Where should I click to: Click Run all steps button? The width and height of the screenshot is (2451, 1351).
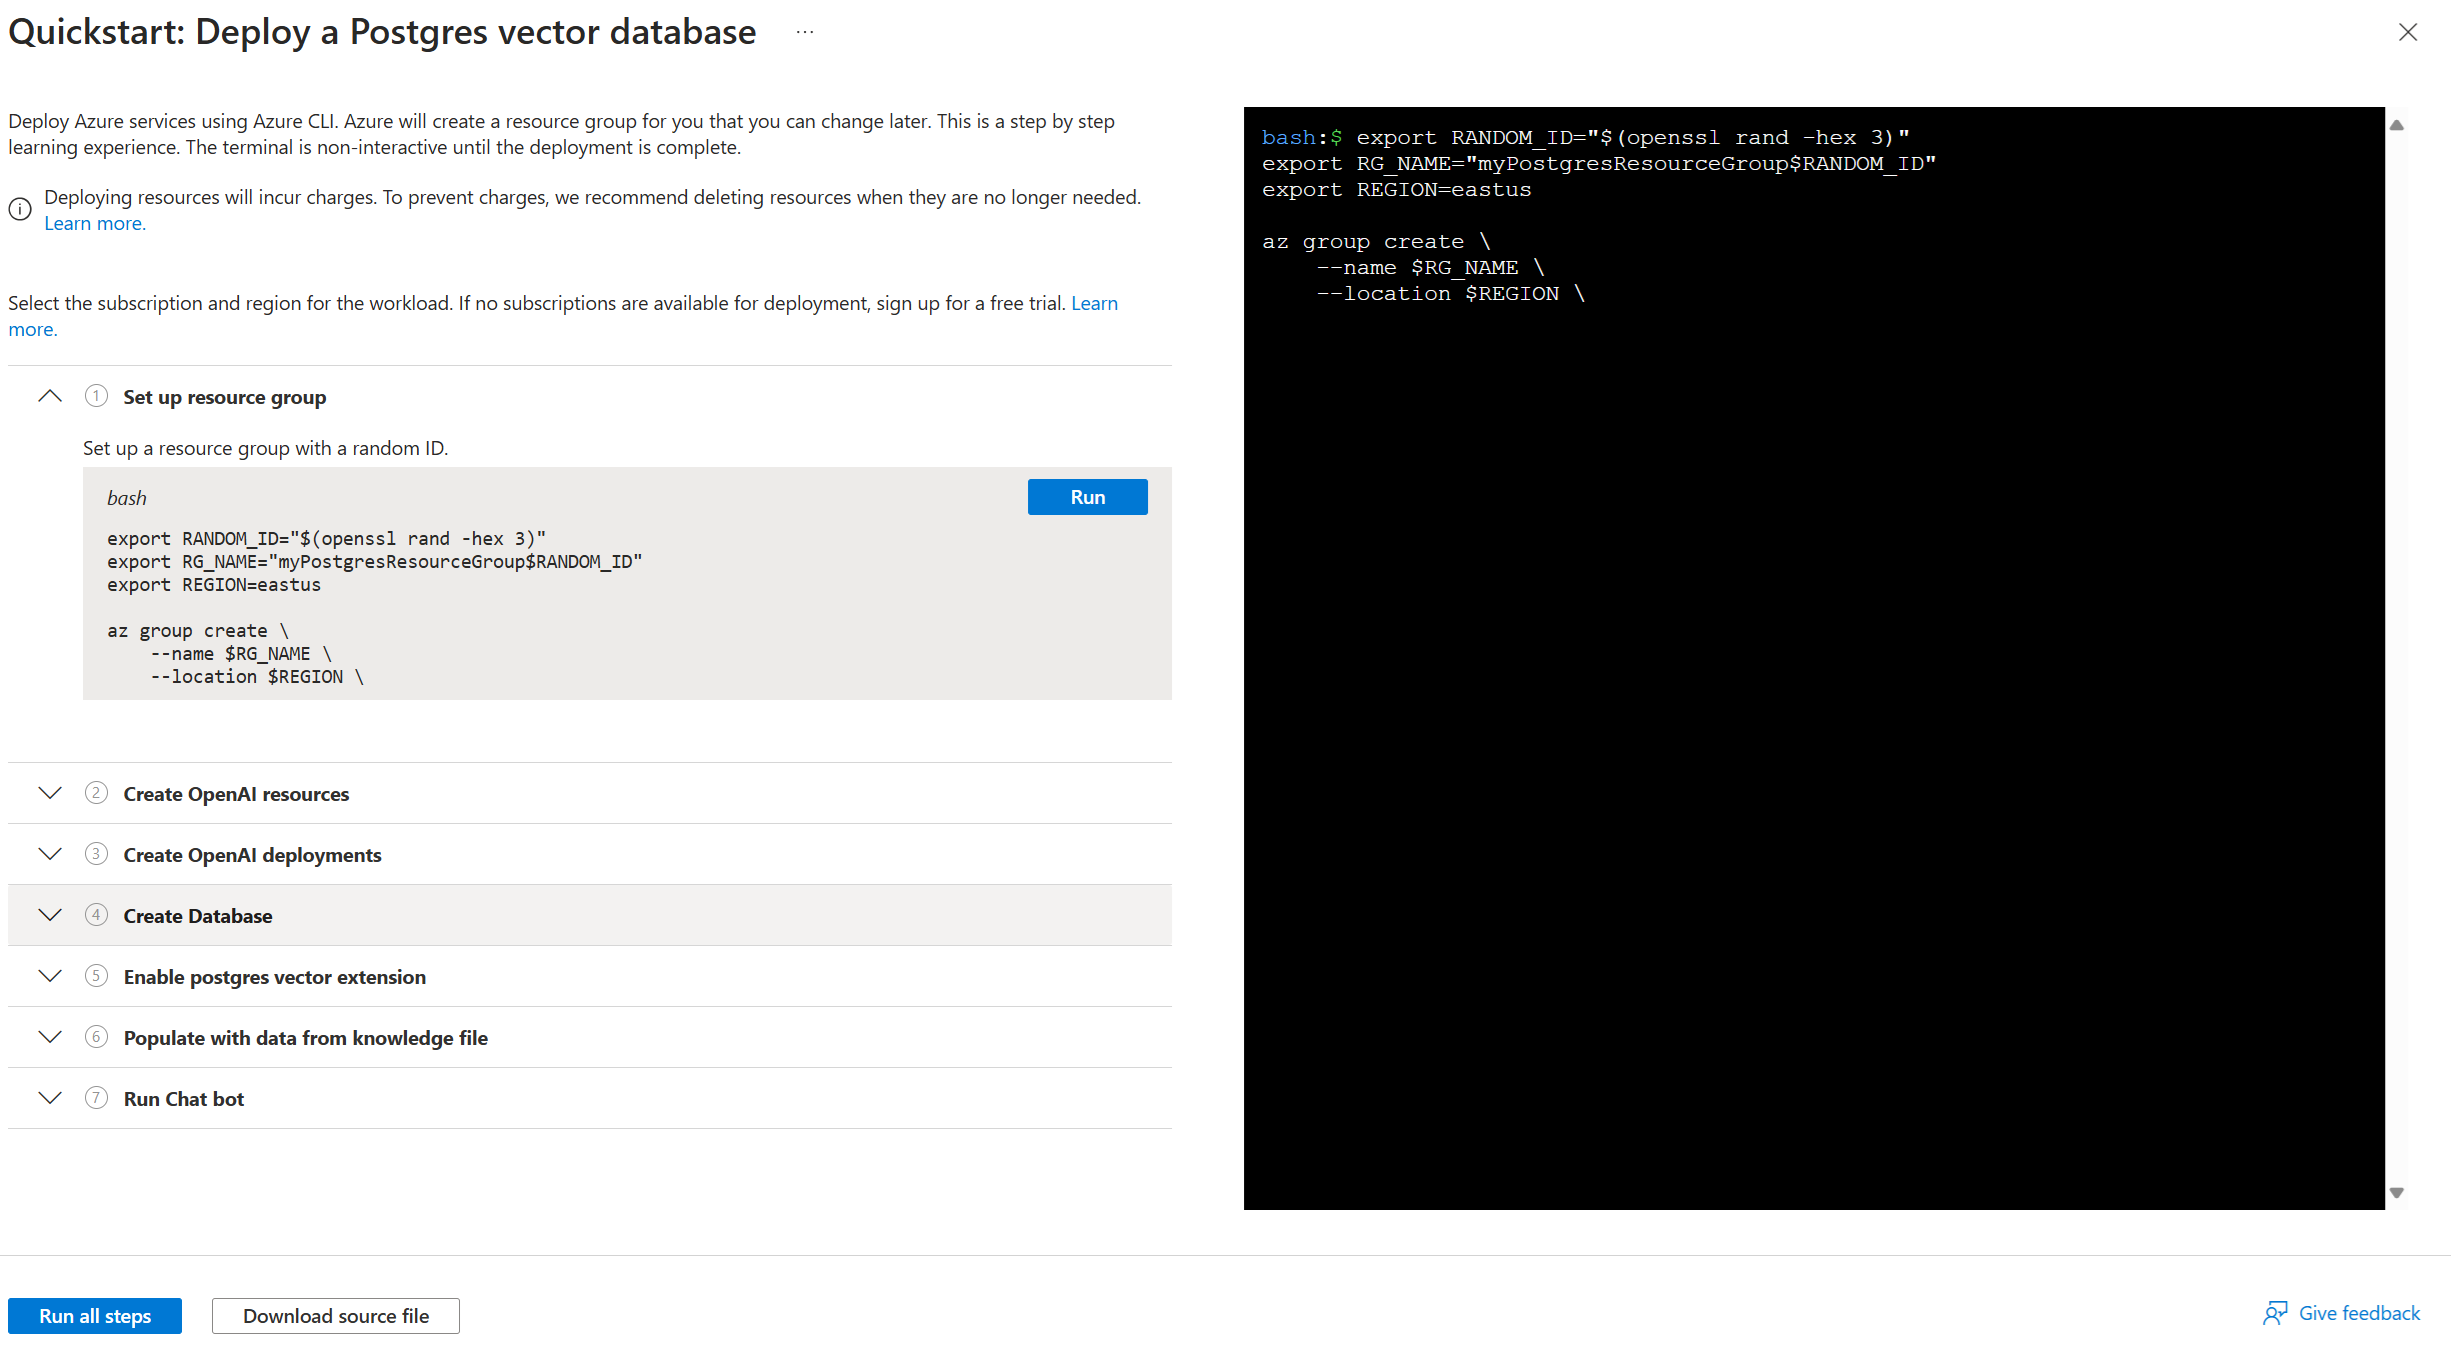point(95,1316)
